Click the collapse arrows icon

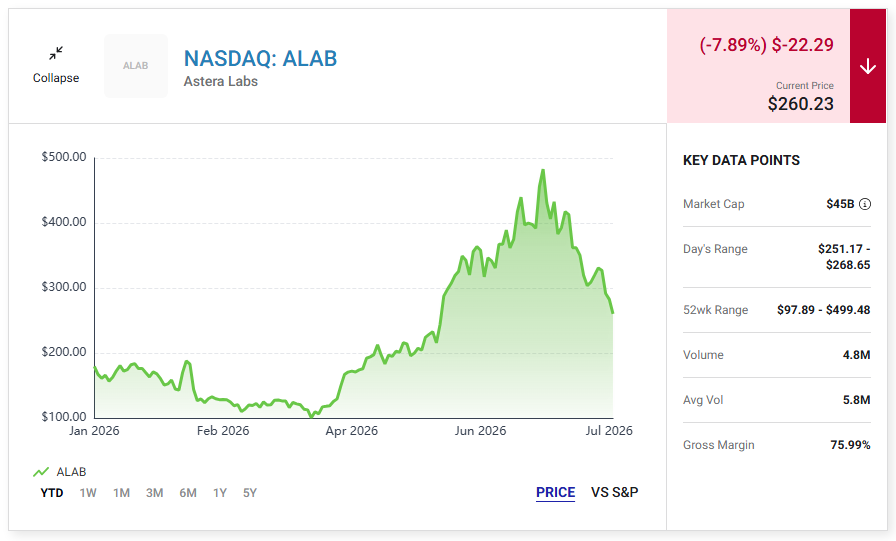(x=56, y=53)
